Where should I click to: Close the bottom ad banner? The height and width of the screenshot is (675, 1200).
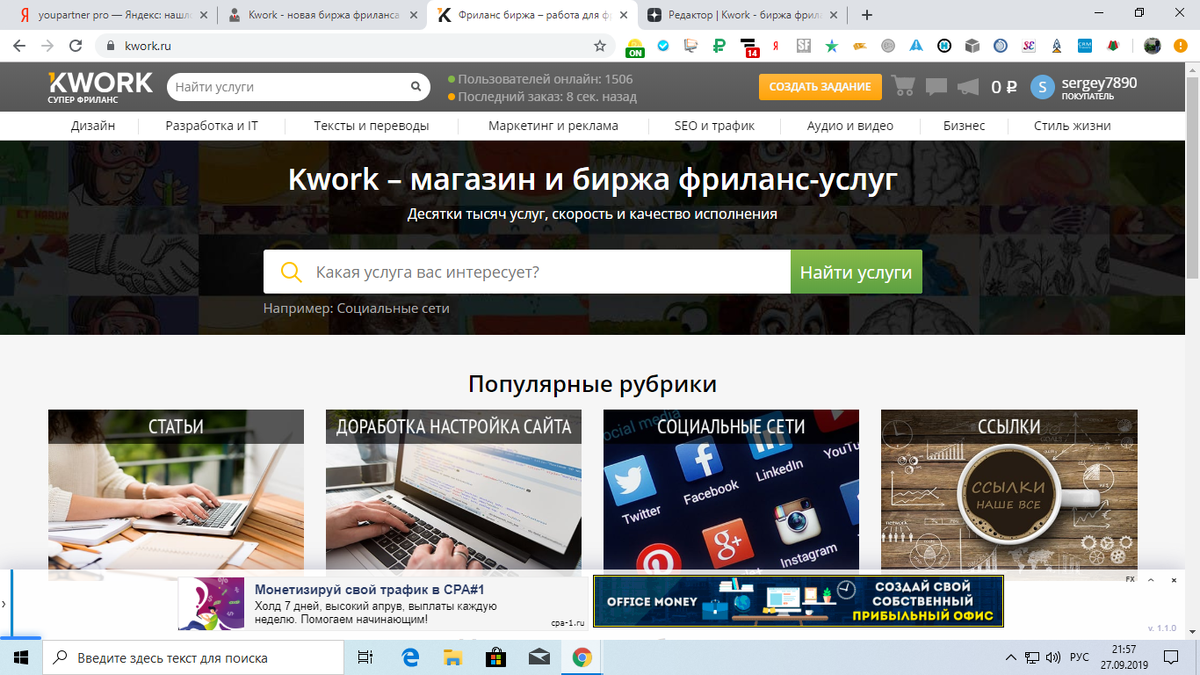click(x=1172, y=580)
